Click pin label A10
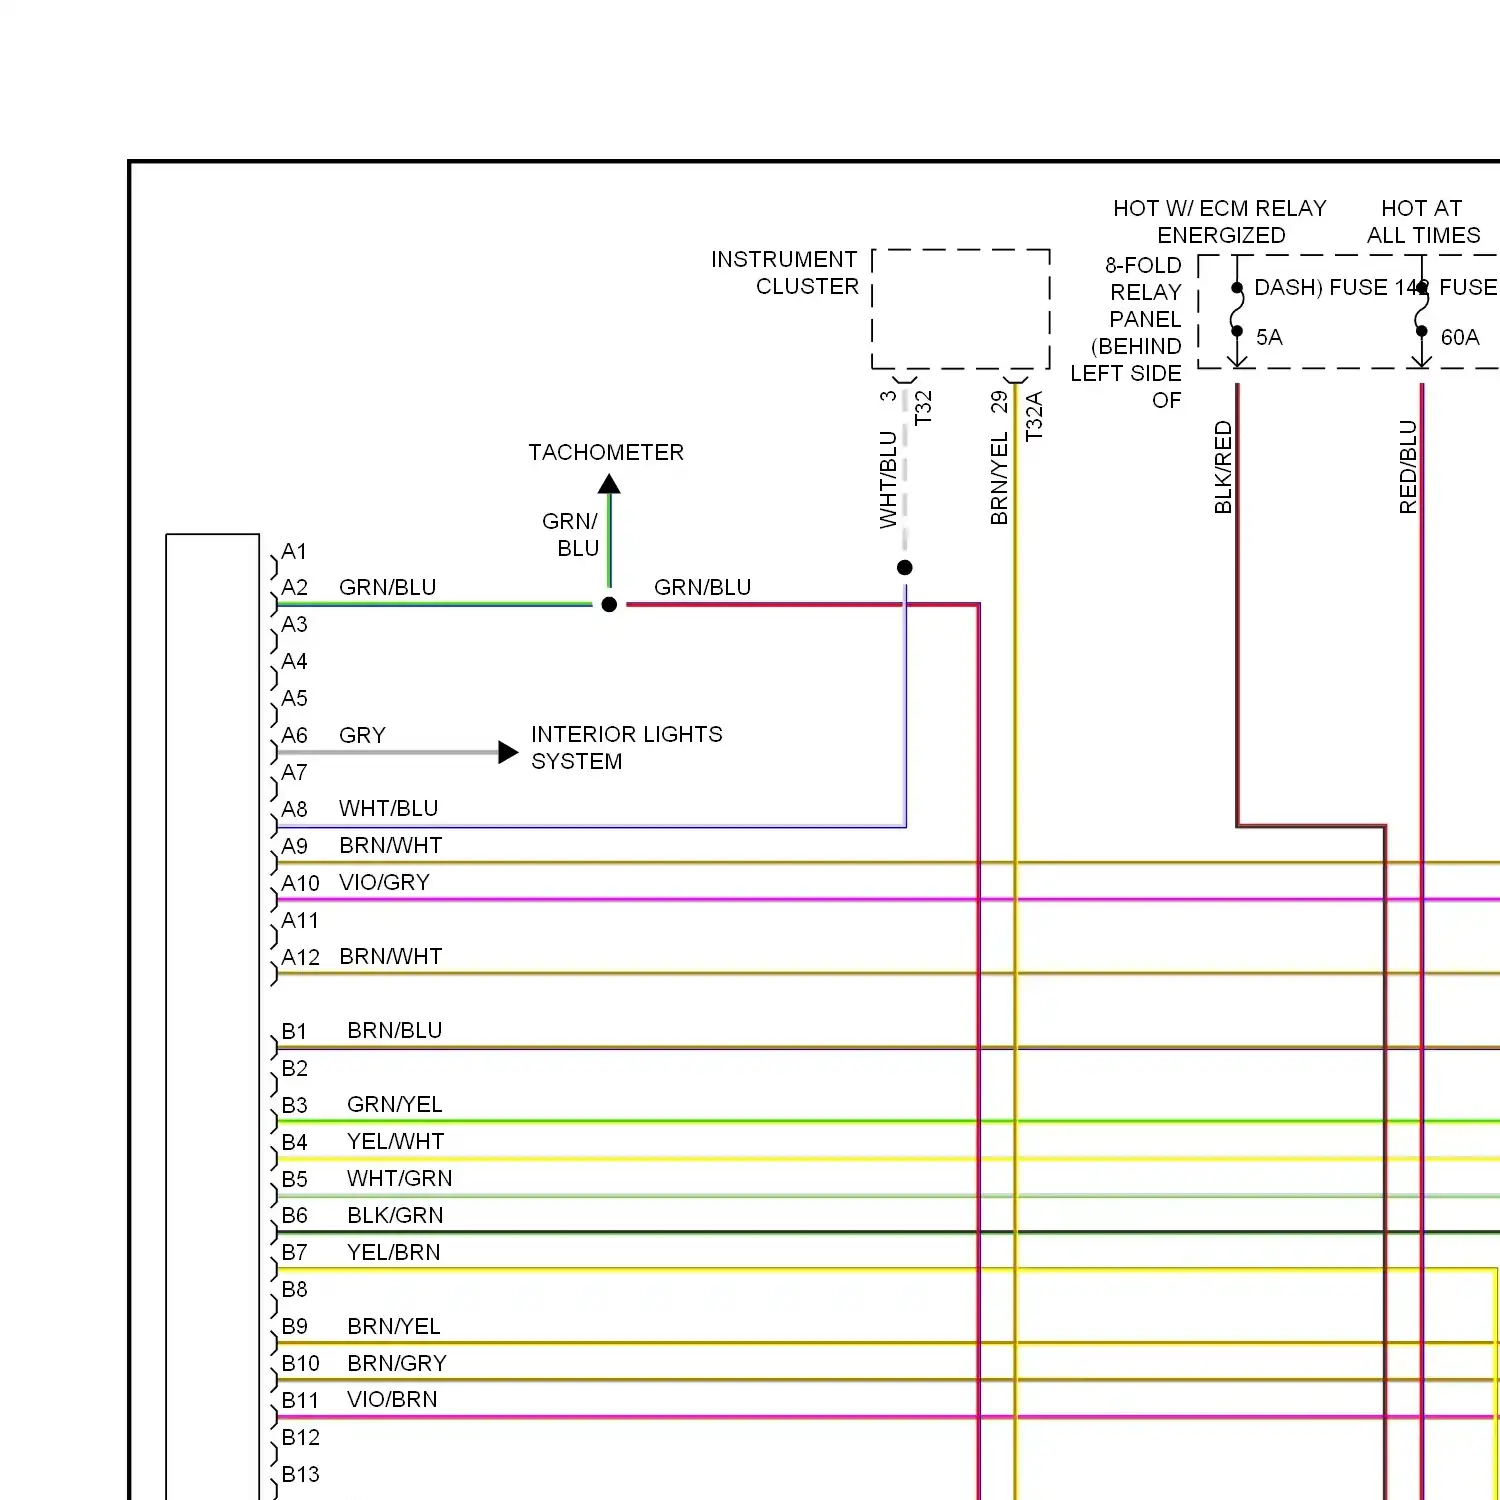Image resolution: width=1500 pixels, height=1500 pixels. 300,884
